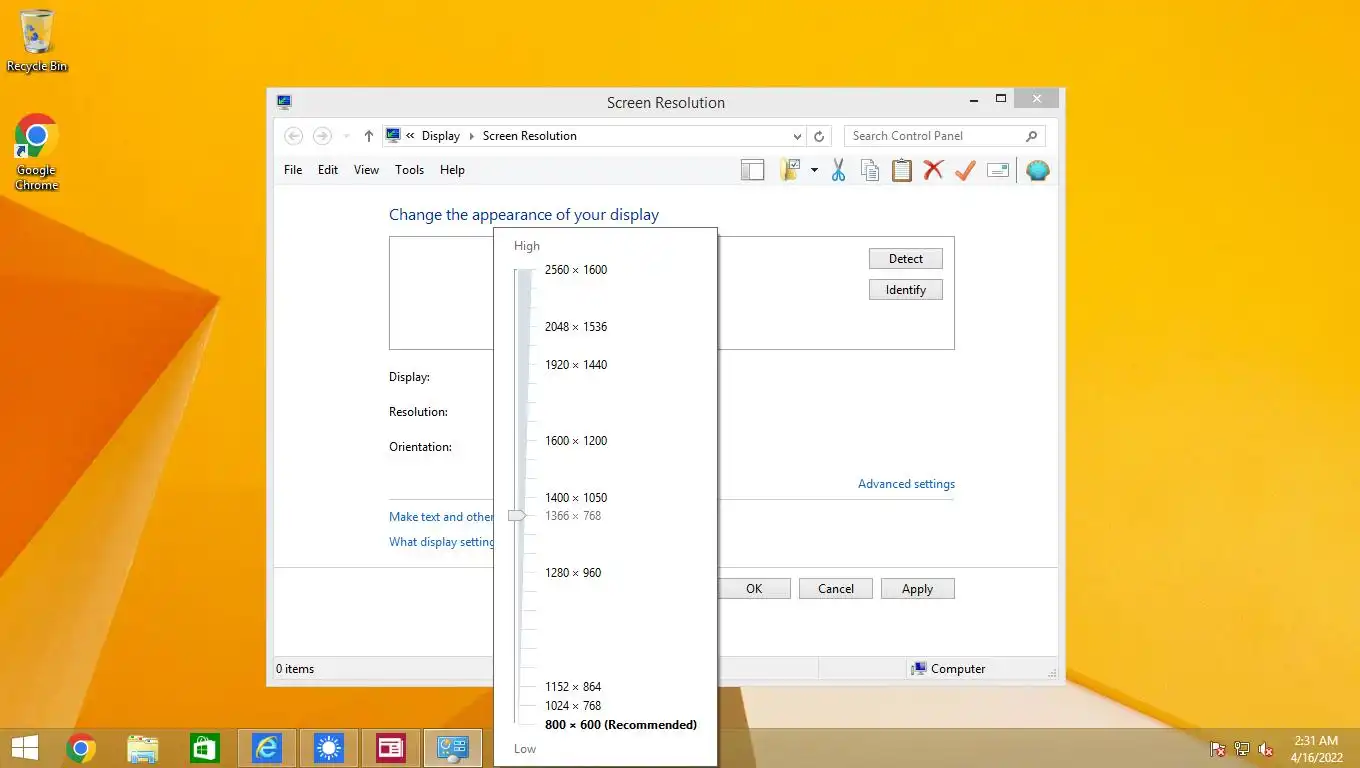Open the View menu
The width and height of the screenshot is (1360, 768).
pos(366,170)
